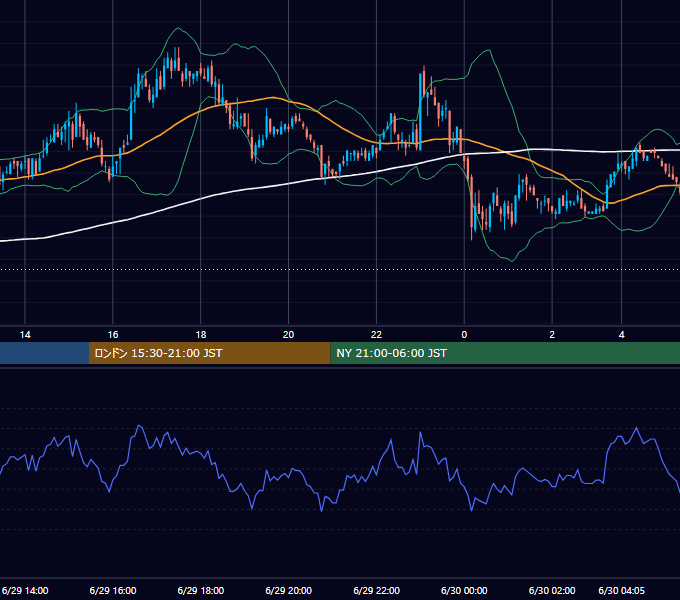Click the 6/29 20:00 date label
The width and height of the screenshot is (680, 600).
coord(288,590)
